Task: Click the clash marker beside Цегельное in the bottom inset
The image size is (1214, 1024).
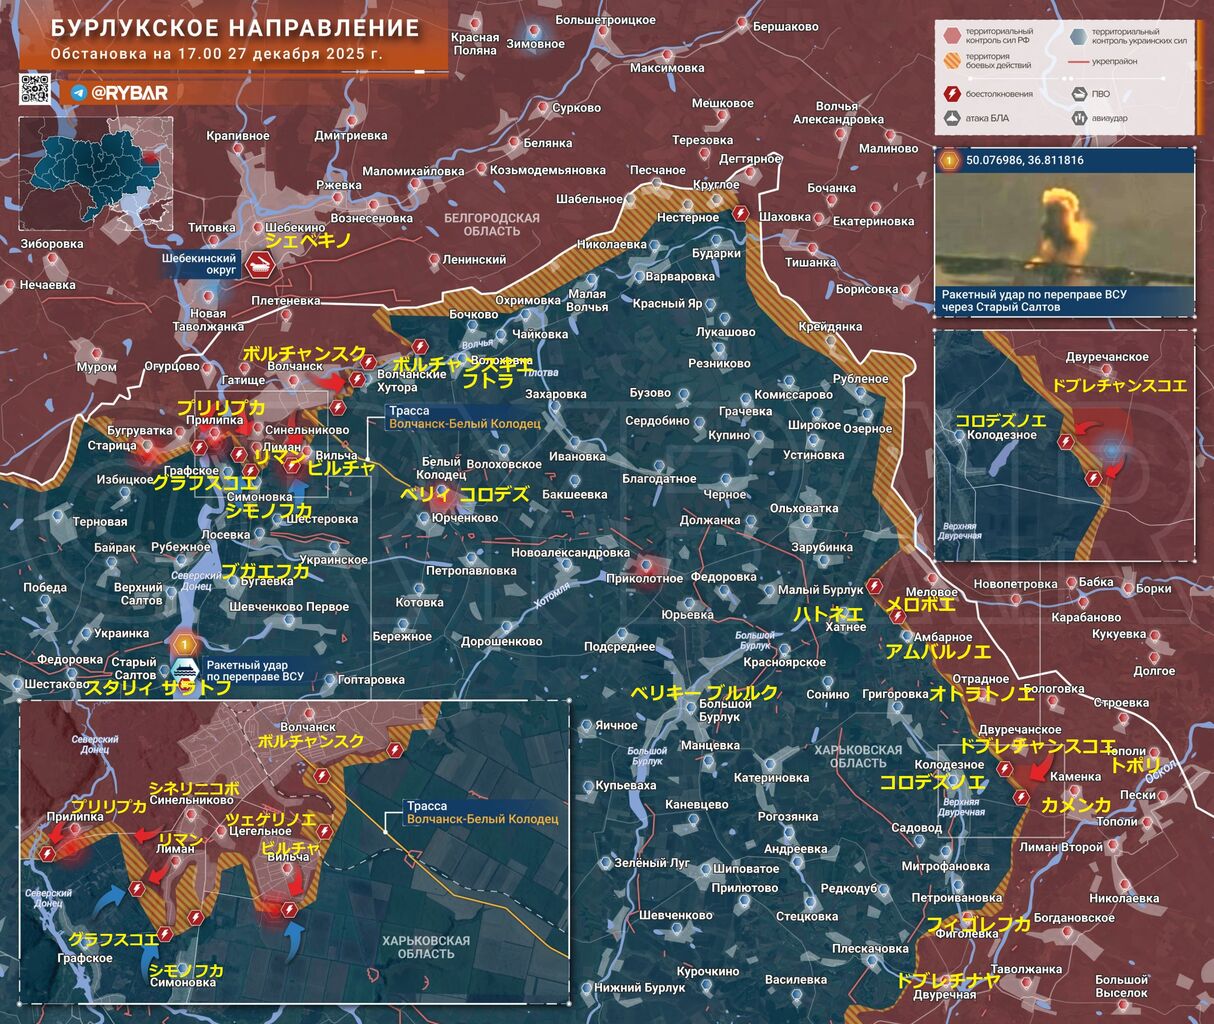Action: click(324, 832)
